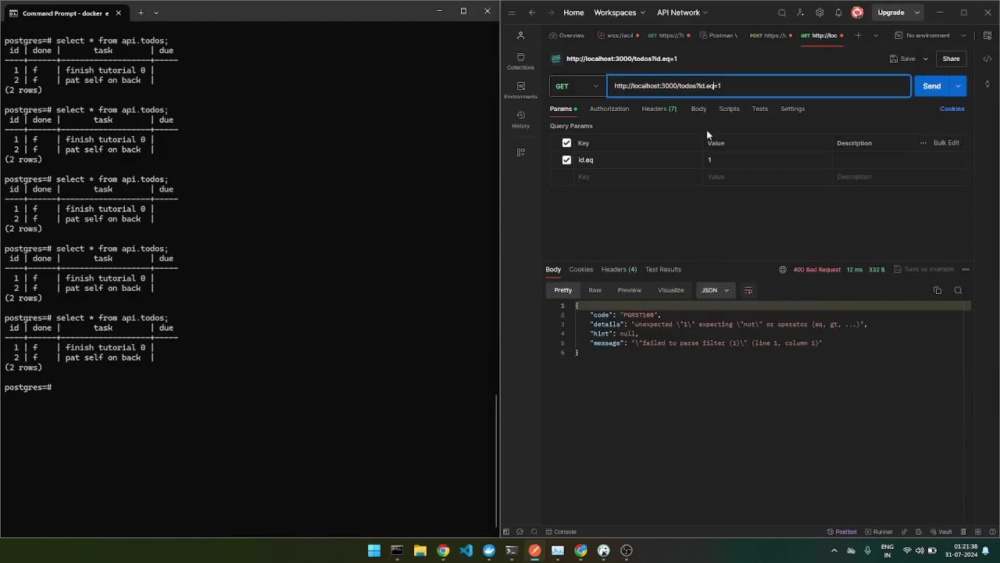The image size is (1000, 563).
Task: Switch to the request Headers (7) tab
Action: pyautogui.click(x=659, y=109)
